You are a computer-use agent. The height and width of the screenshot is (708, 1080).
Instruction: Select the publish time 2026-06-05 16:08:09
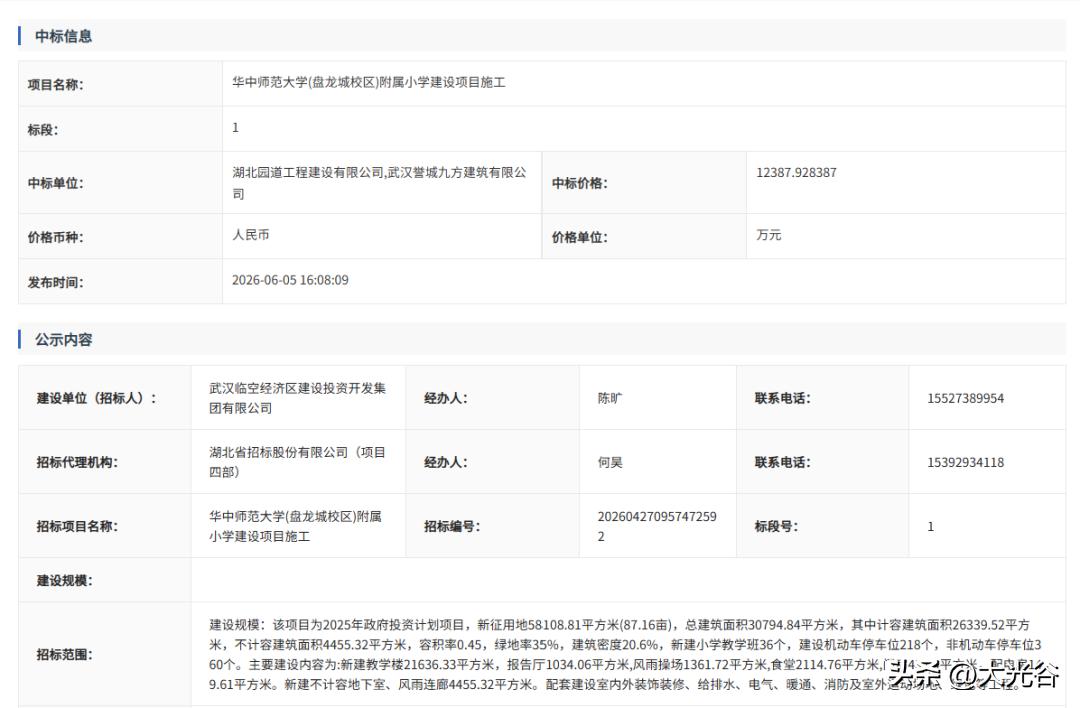tap(290, 280)
